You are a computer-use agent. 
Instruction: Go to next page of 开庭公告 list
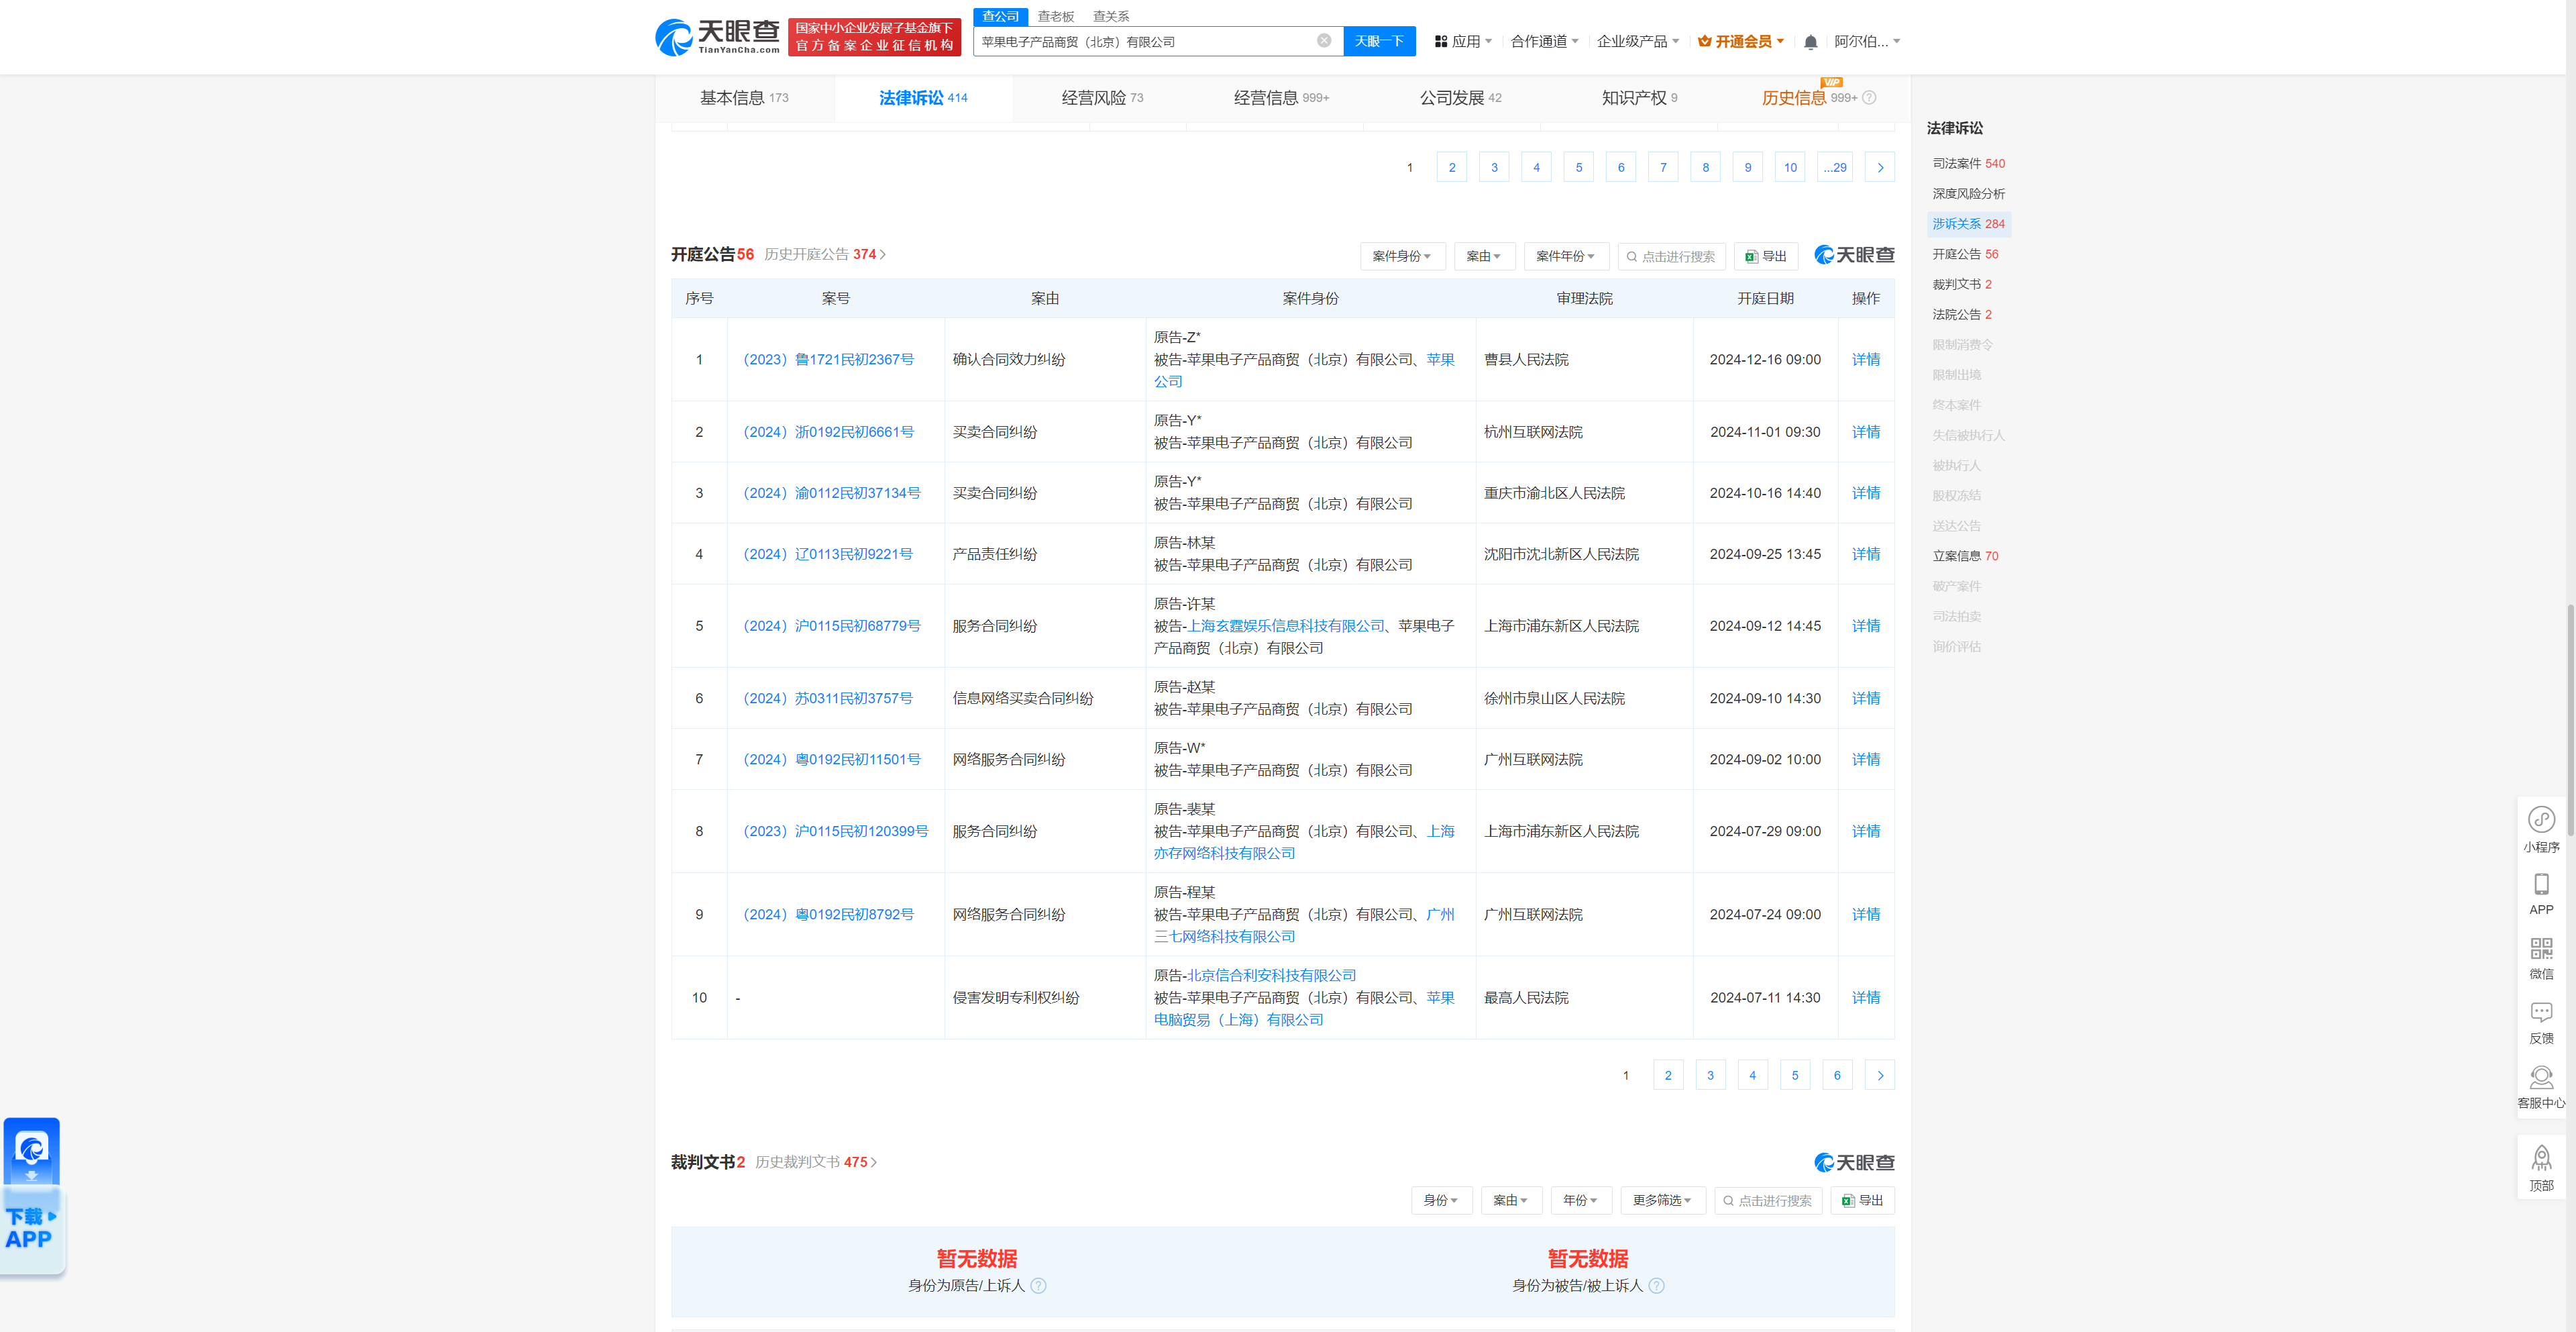pos(1880,1076)
